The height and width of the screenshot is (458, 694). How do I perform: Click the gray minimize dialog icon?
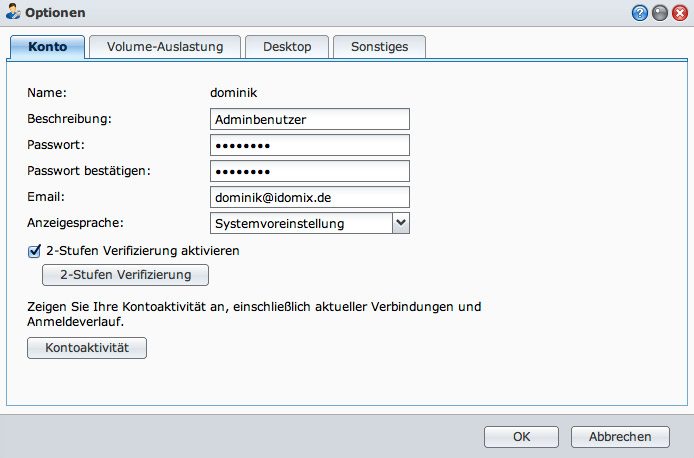(659, 13)
